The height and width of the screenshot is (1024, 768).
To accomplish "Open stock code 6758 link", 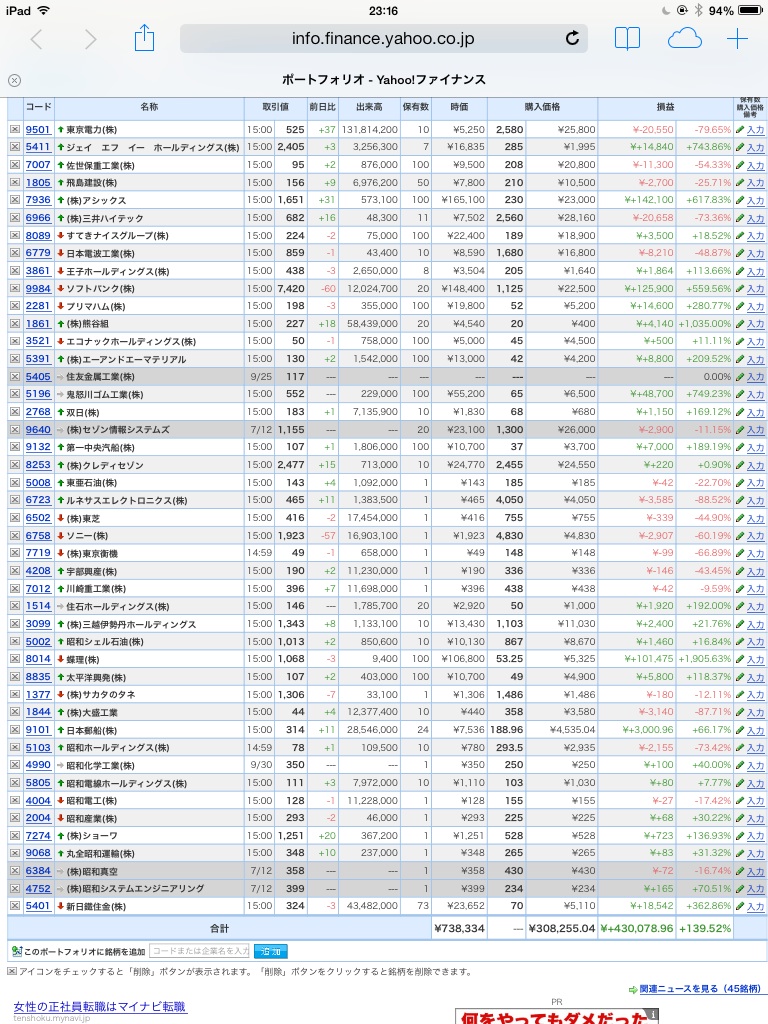I will tap(38, 535).
